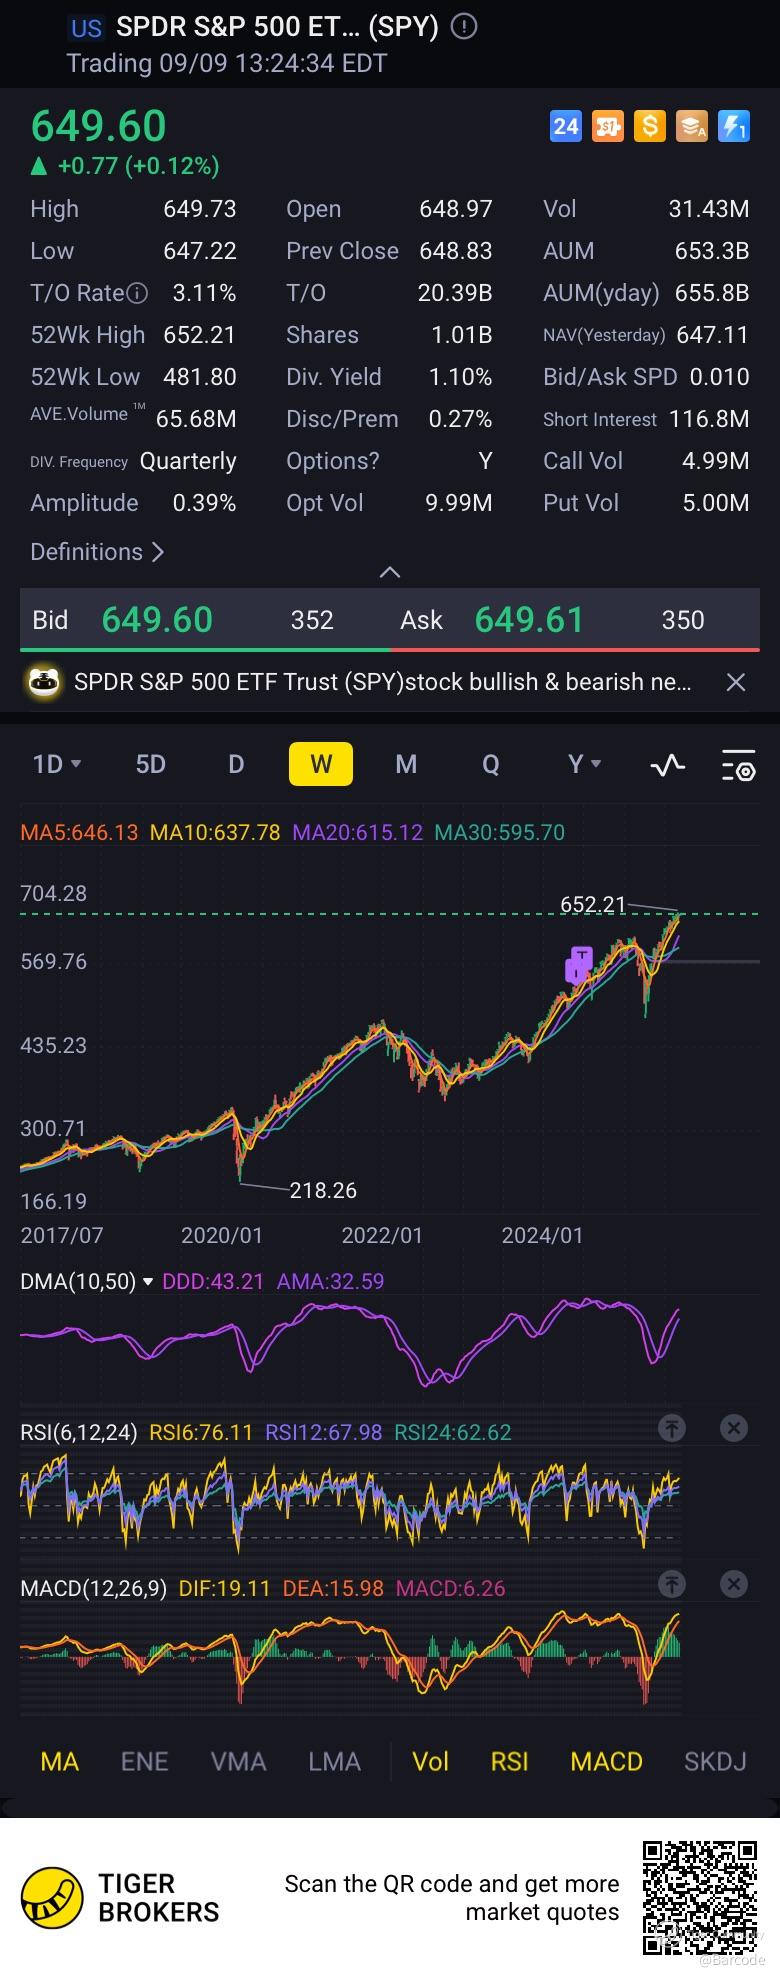Tap the MA5:646.13 legend value
The height and width of the screenshot is (1978, 780).
(x=79, y=832)
